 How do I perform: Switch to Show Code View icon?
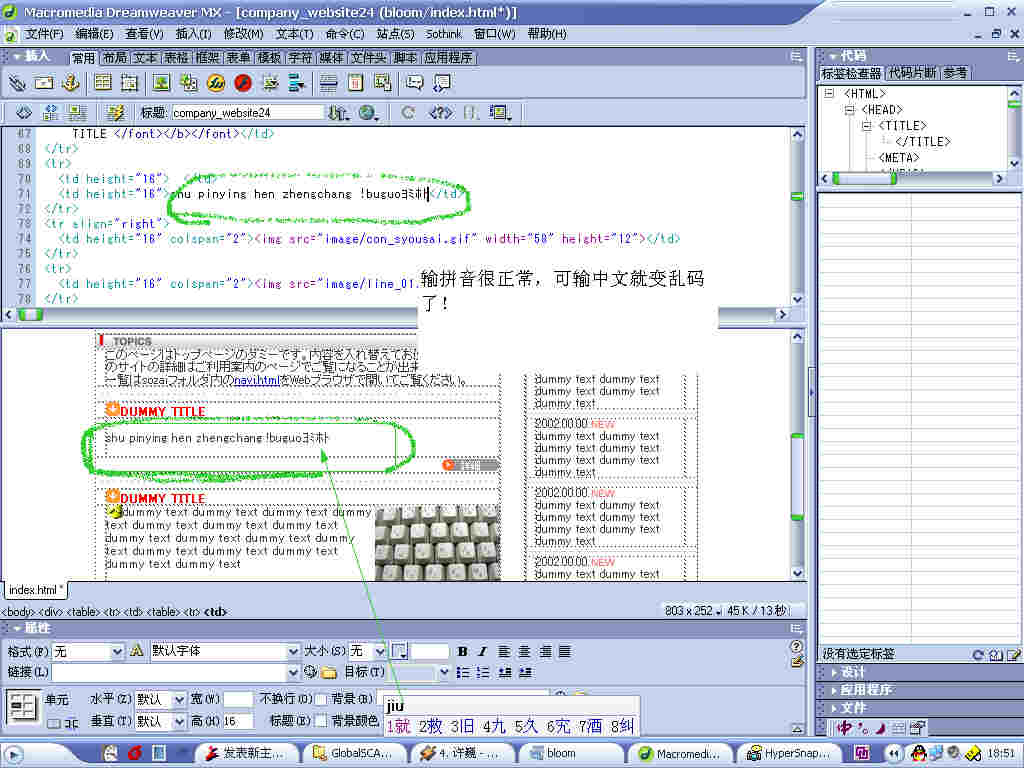coord(24,113)
